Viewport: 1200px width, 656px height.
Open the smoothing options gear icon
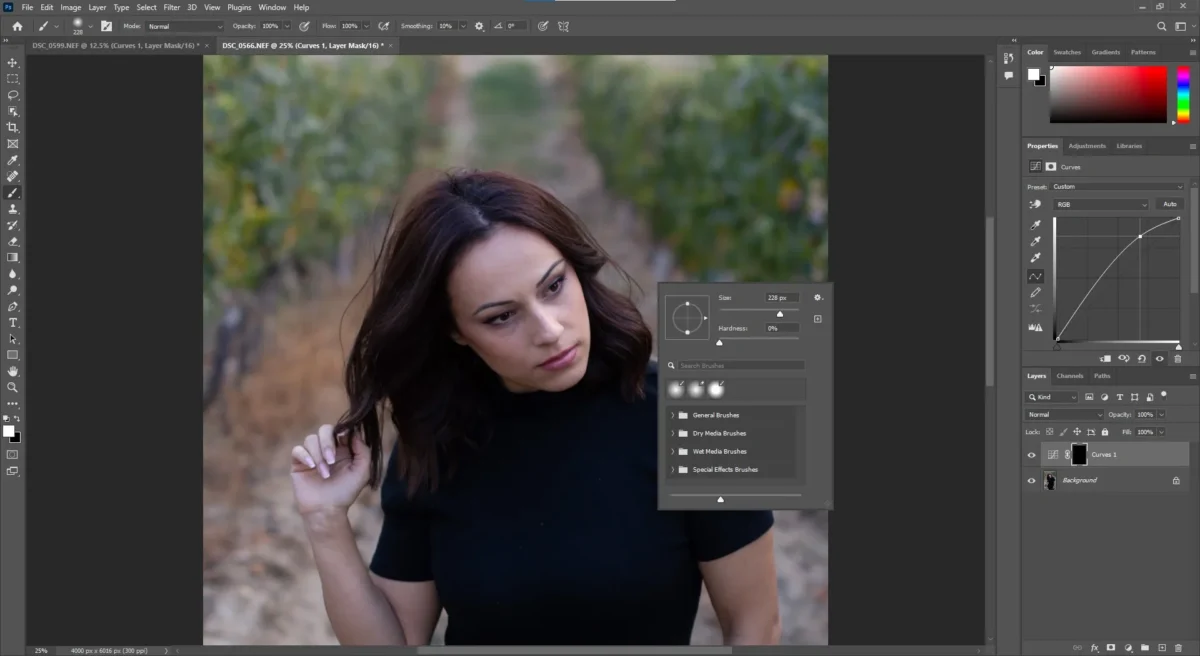click(479, 26)
